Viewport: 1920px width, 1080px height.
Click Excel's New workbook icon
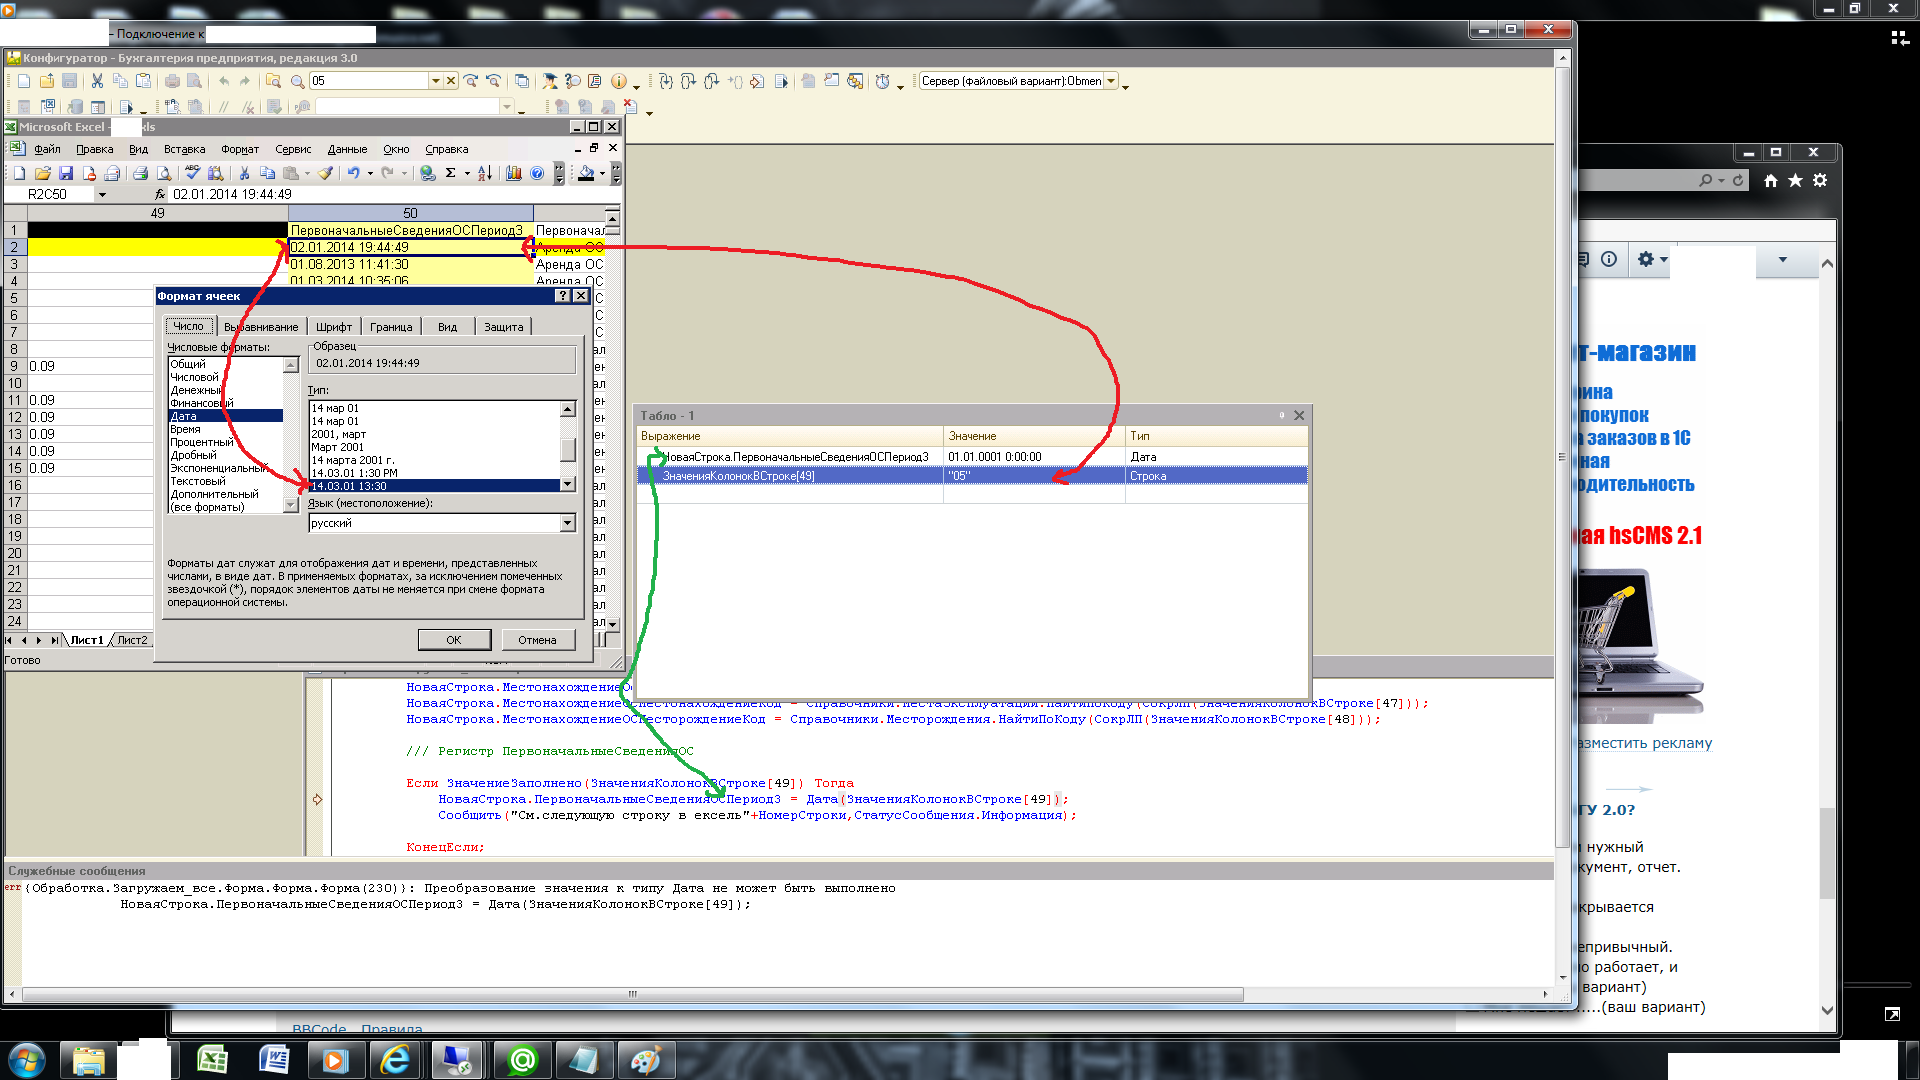coord(19,173)
